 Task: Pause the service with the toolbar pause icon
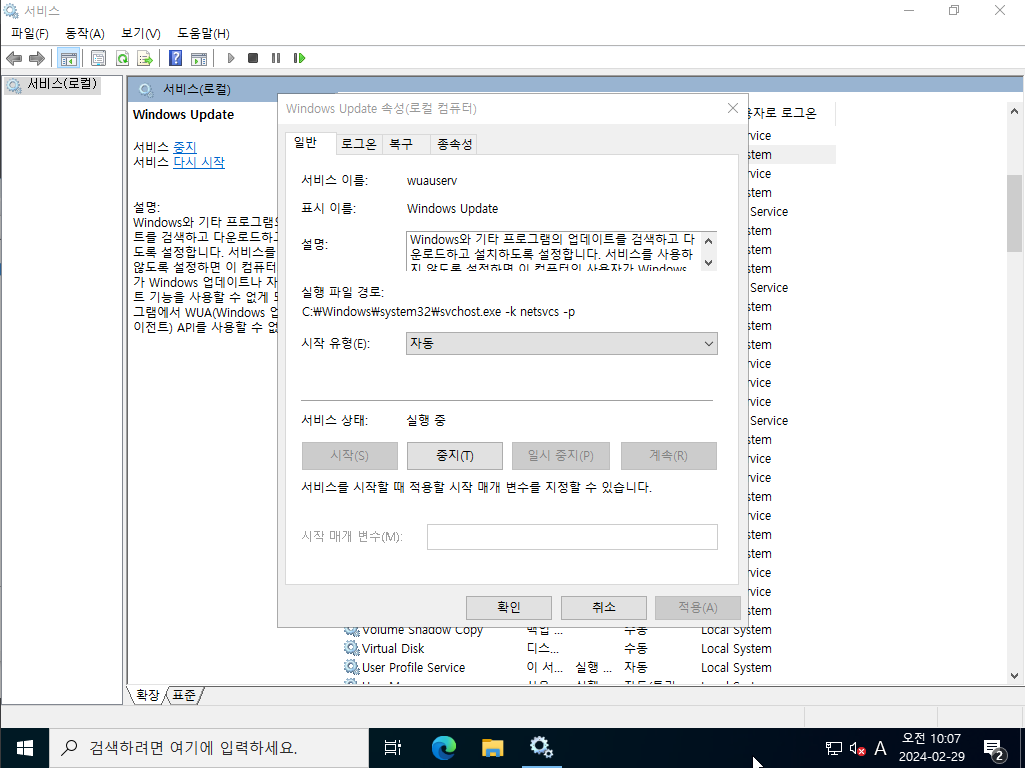pos(276,58)
